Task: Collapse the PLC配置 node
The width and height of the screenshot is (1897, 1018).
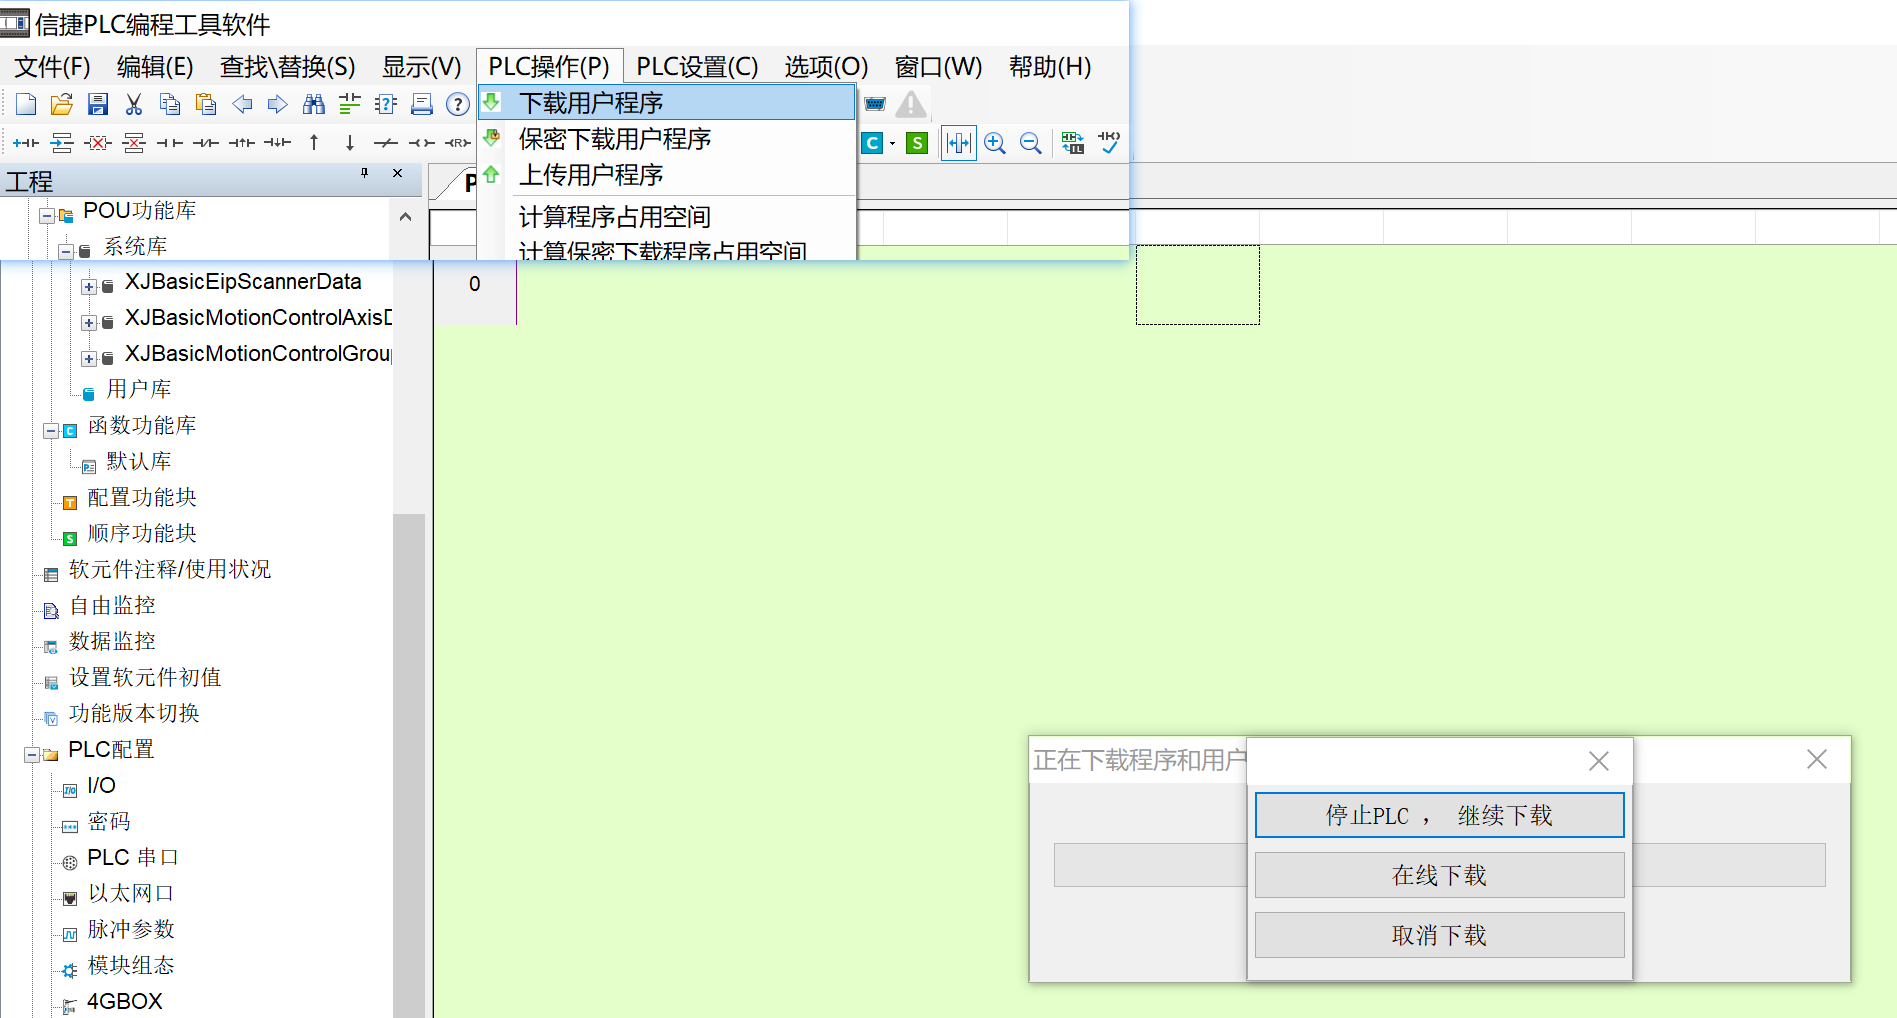Action: coord(32,755)
